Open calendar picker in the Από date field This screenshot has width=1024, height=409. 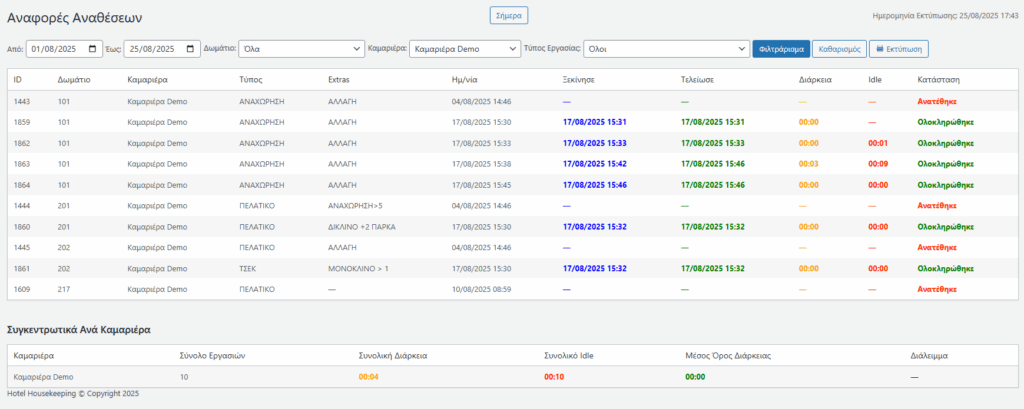coord(94,49)
